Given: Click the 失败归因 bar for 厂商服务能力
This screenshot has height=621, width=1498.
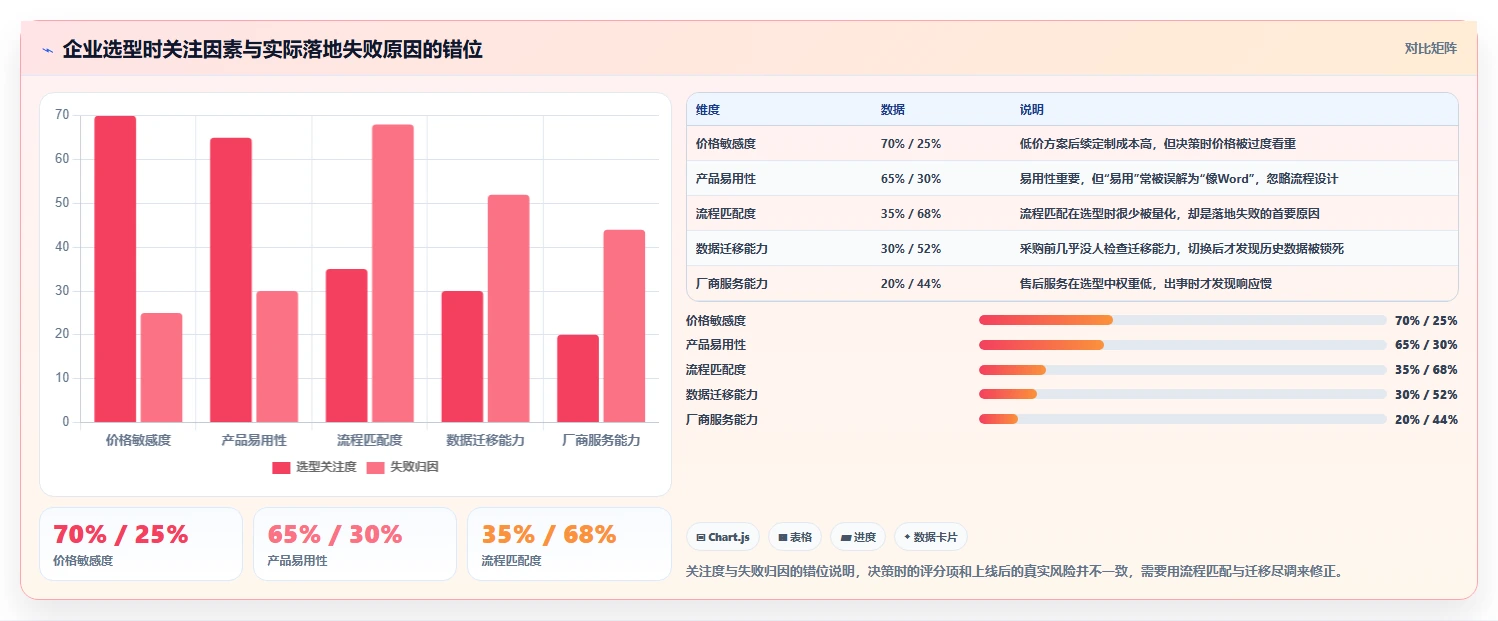Looking at the screenshot, I should pyautogui.click(x=624, y=326).
